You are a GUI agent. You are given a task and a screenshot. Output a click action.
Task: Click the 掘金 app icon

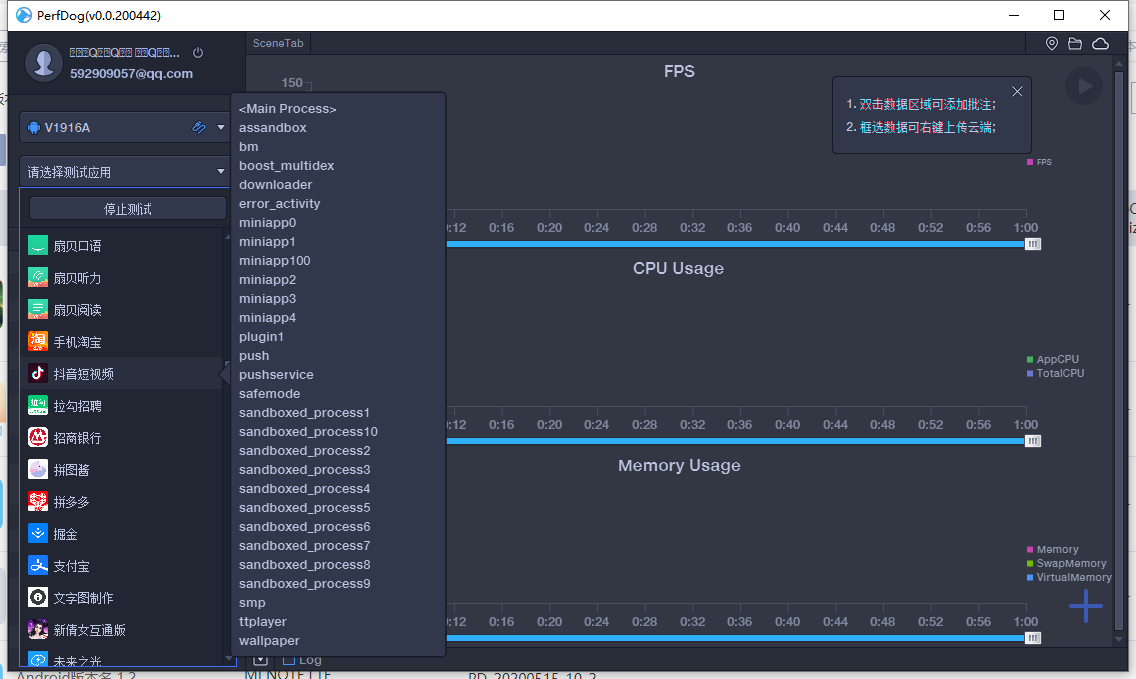click(38, 533)
